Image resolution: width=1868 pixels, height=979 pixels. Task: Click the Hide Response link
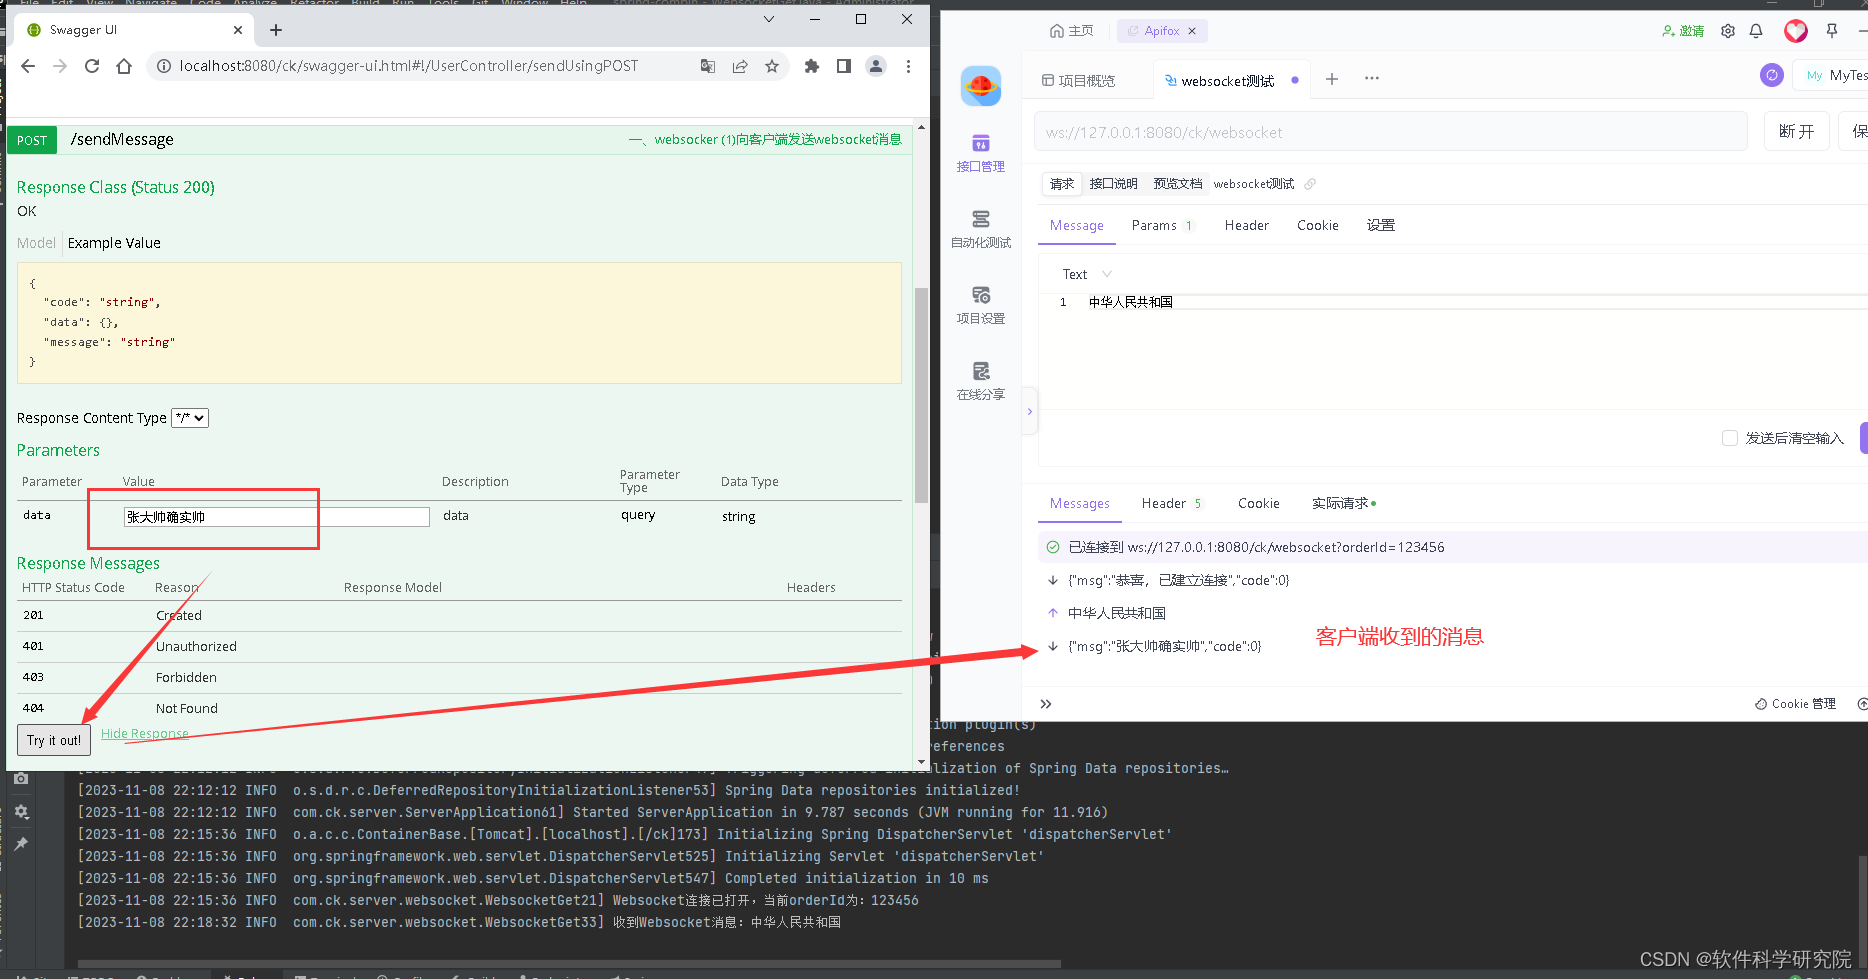point(144,733)
